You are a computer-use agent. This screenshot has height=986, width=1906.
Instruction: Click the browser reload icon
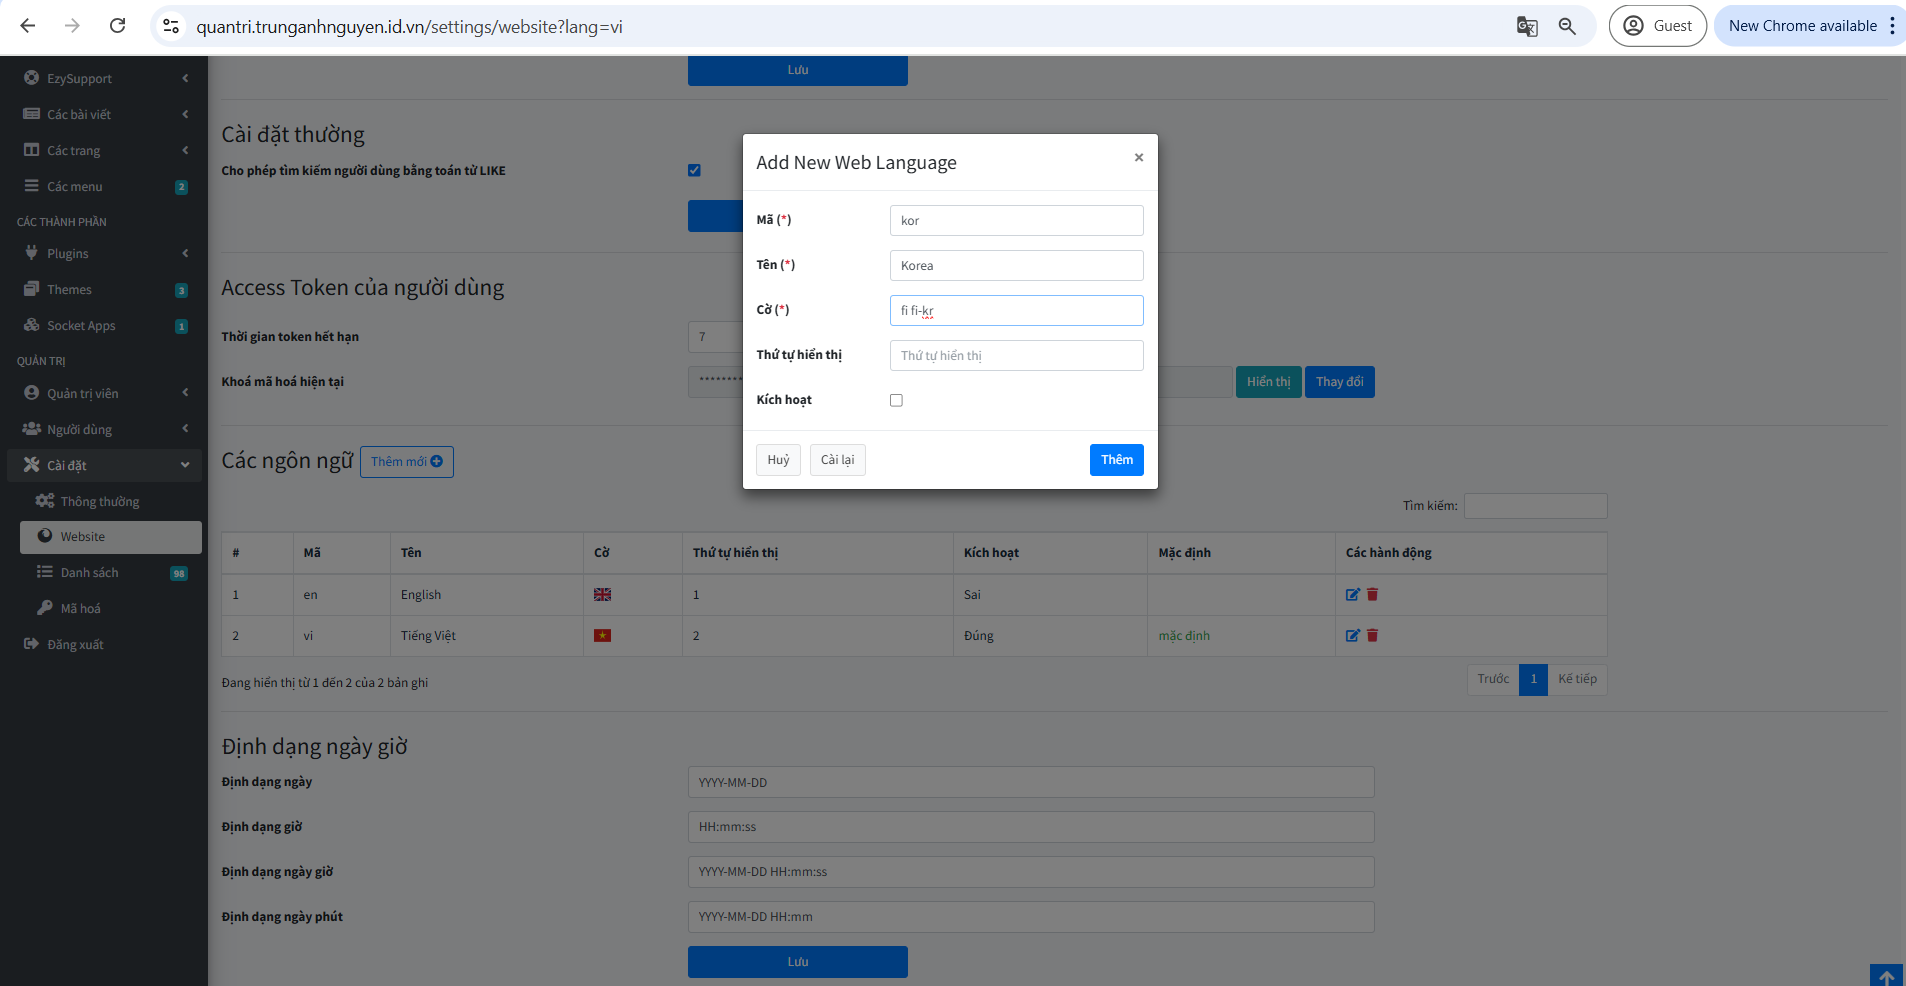pos(117,26)
